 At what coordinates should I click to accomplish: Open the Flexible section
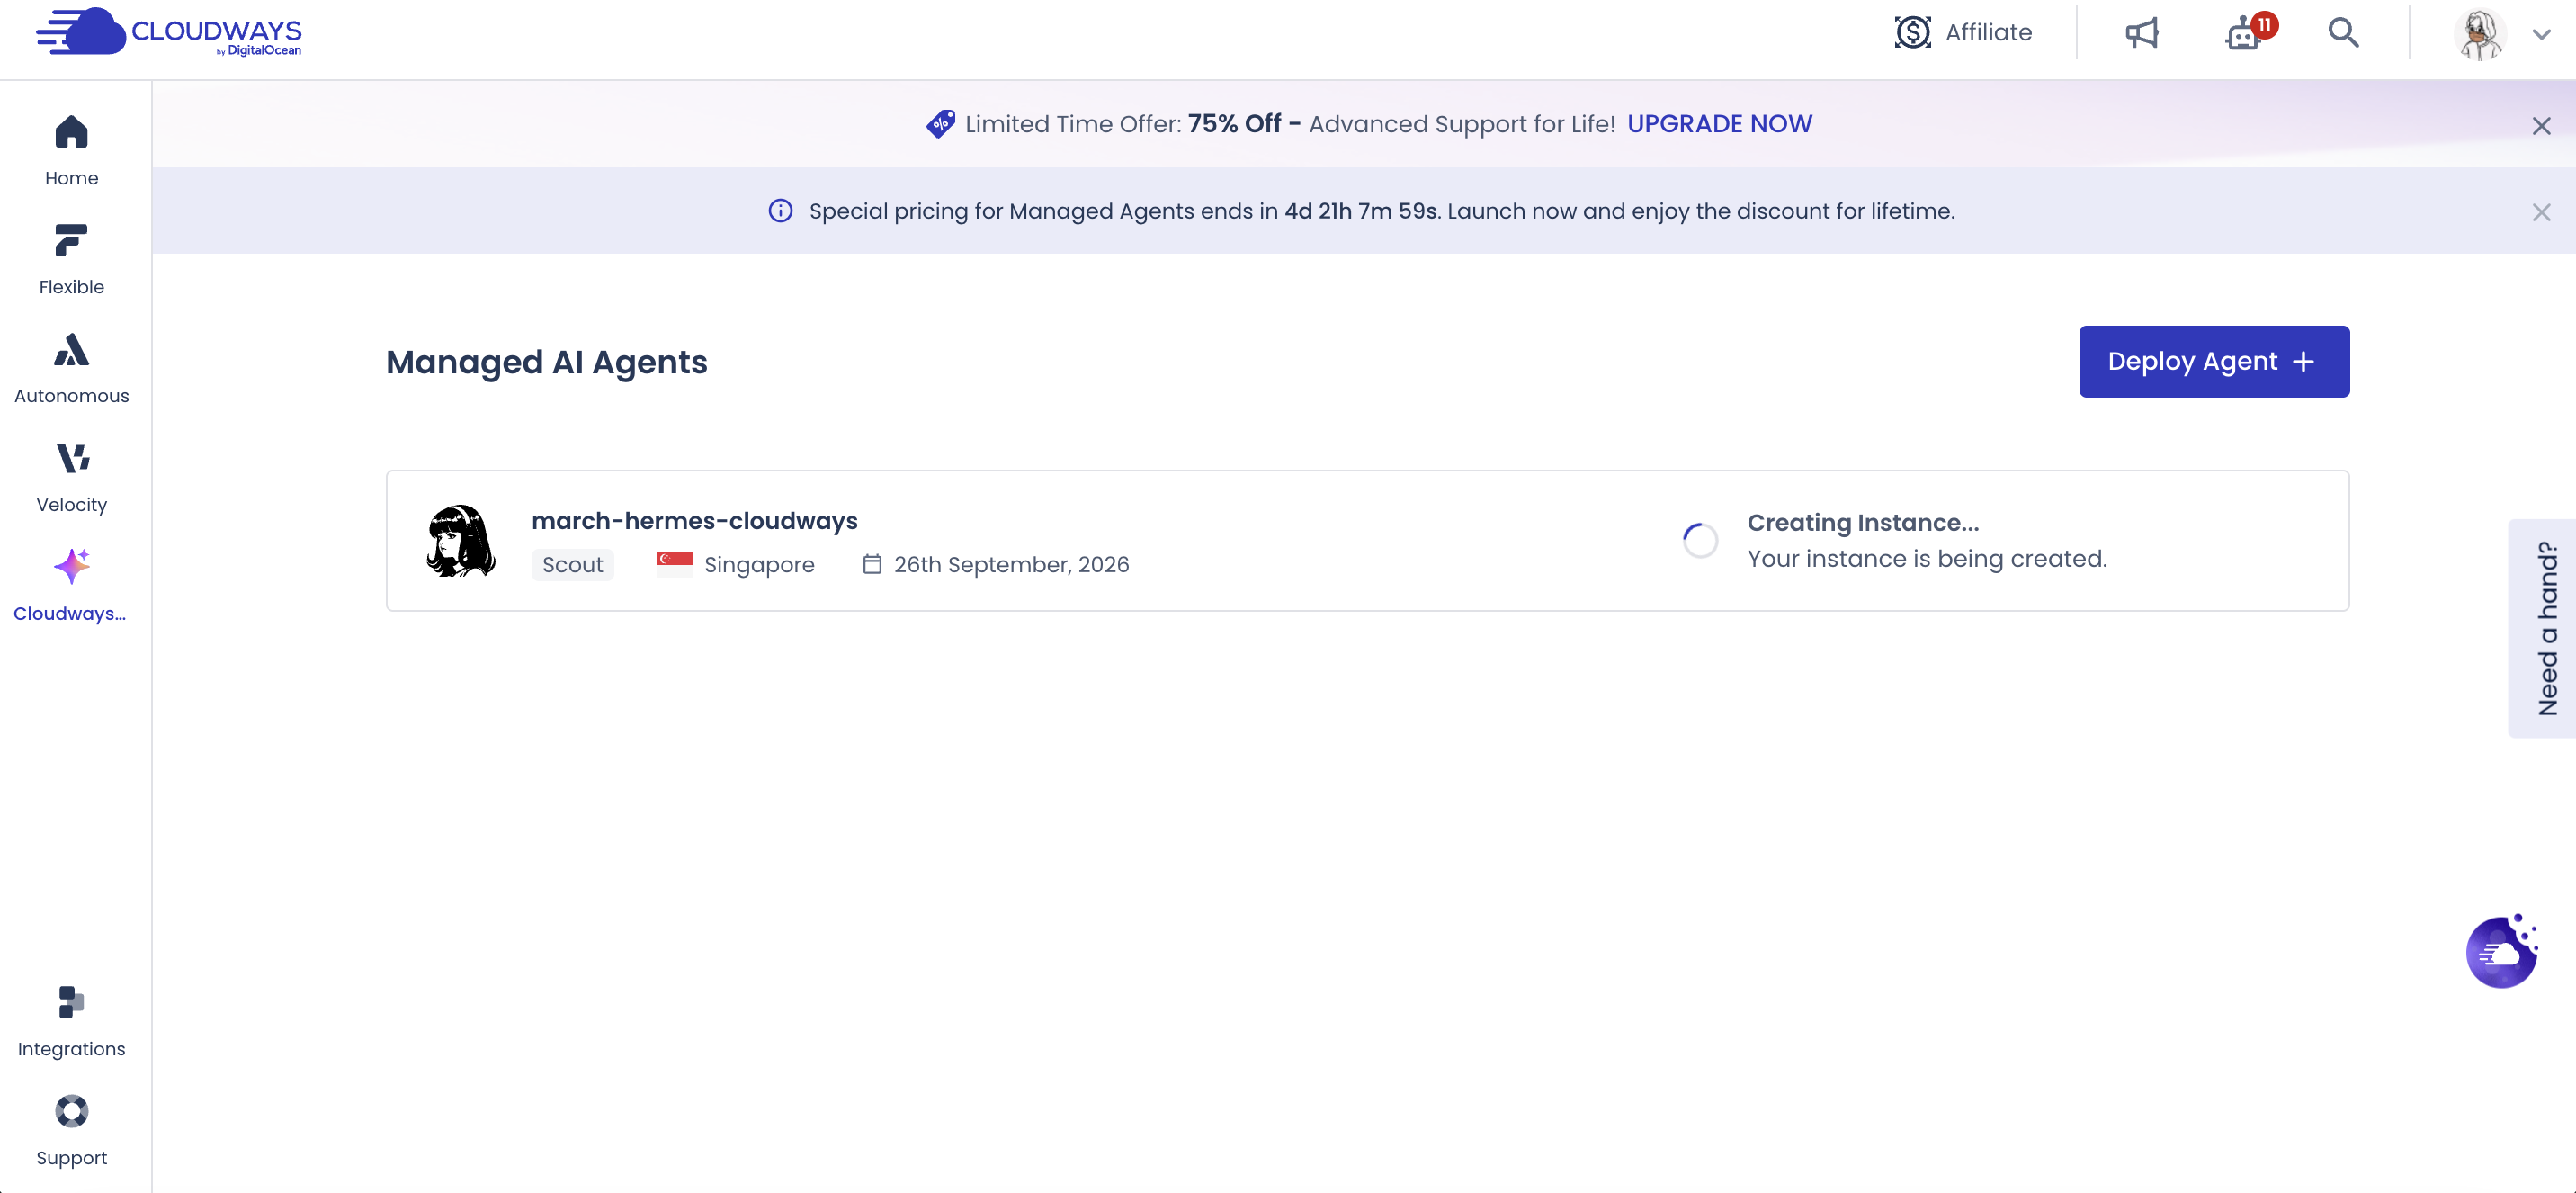pos(71,259)
